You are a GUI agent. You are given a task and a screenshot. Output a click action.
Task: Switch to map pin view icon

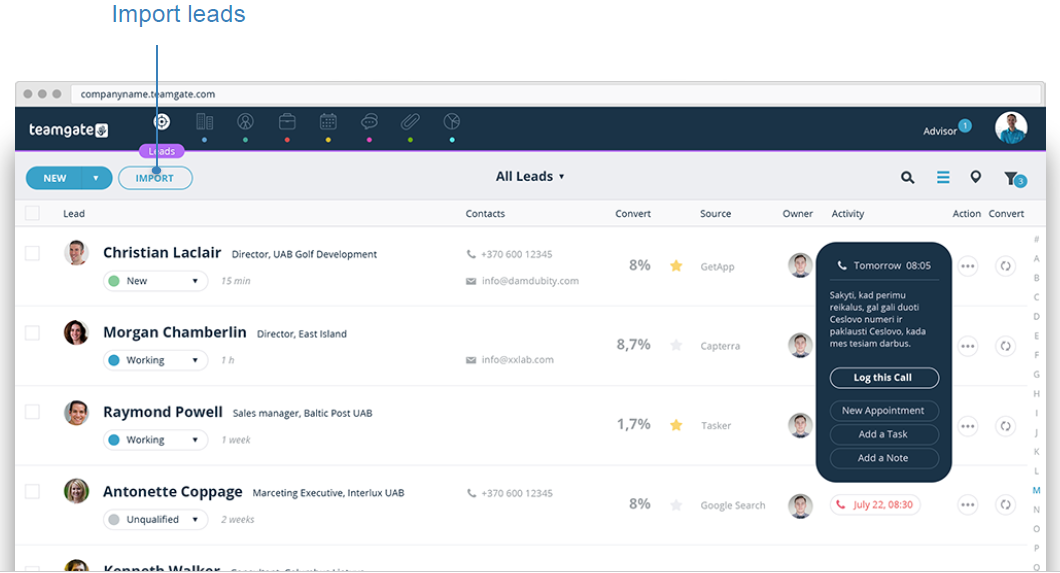coord(975,177)
